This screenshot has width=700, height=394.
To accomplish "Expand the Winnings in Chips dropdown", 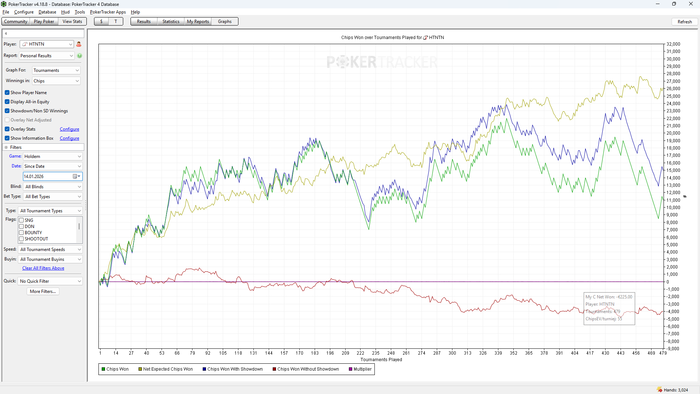I will (56, 81).
